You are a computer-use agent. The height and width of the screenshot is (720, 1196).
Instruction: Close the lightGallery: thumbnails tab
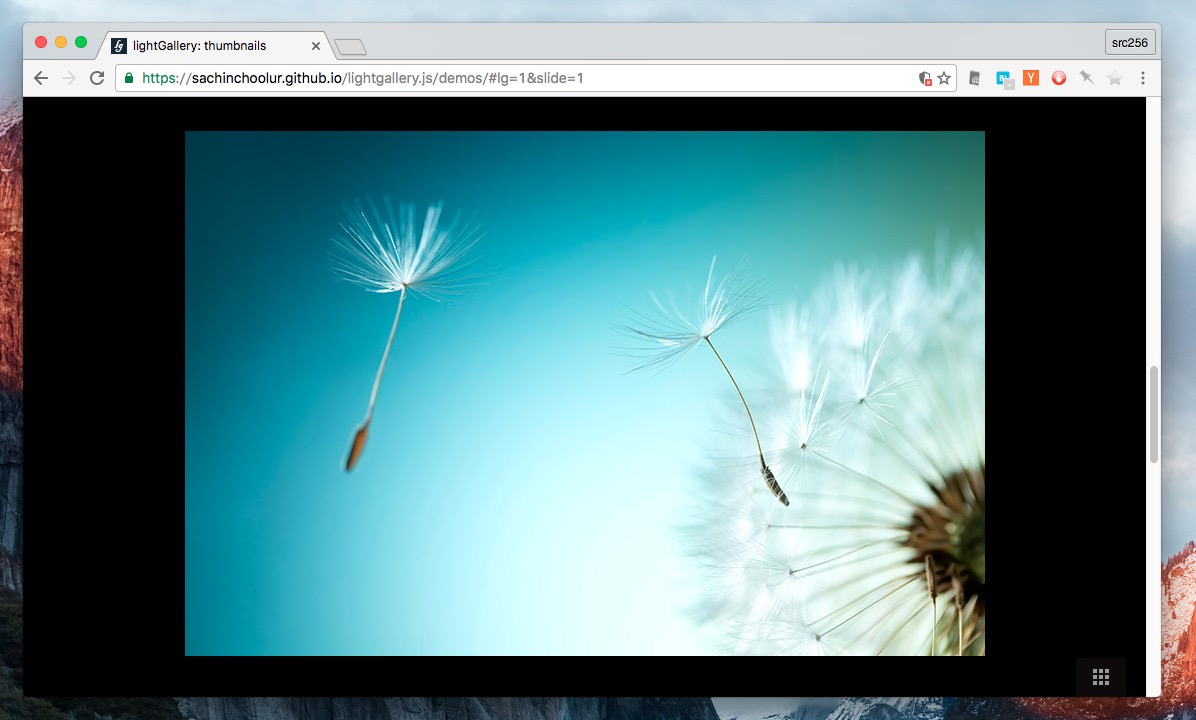(316, 46)
